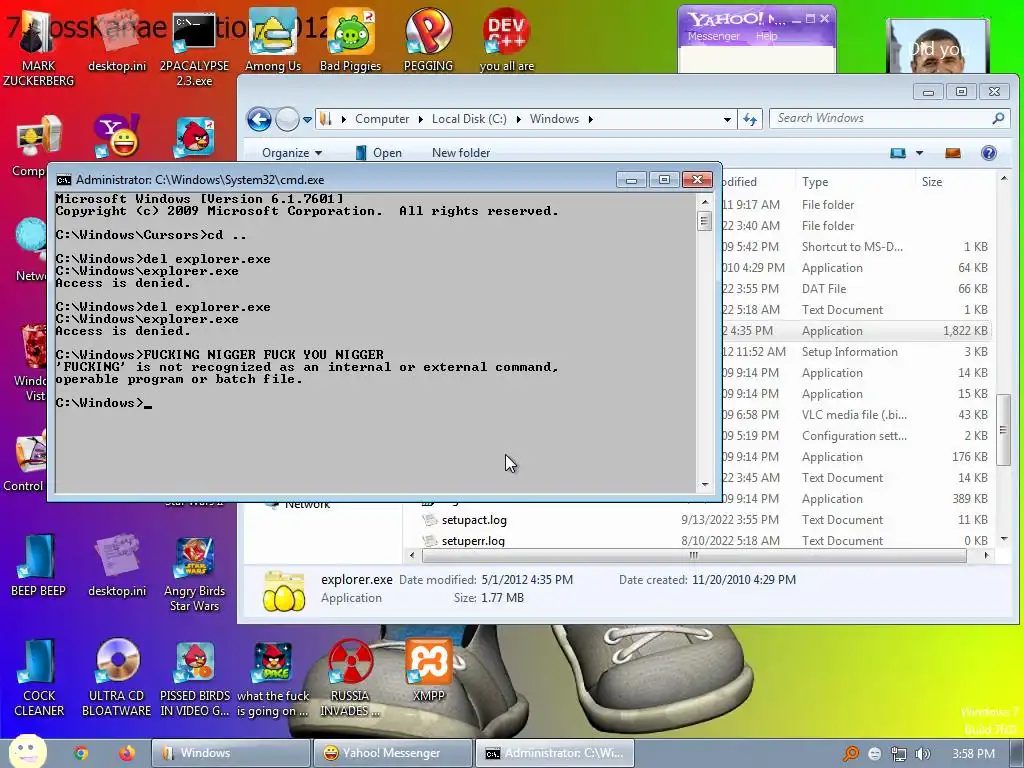1024x768 pixels.
Task: Launch the Among Us desktop shortcut
Action: 273,40
